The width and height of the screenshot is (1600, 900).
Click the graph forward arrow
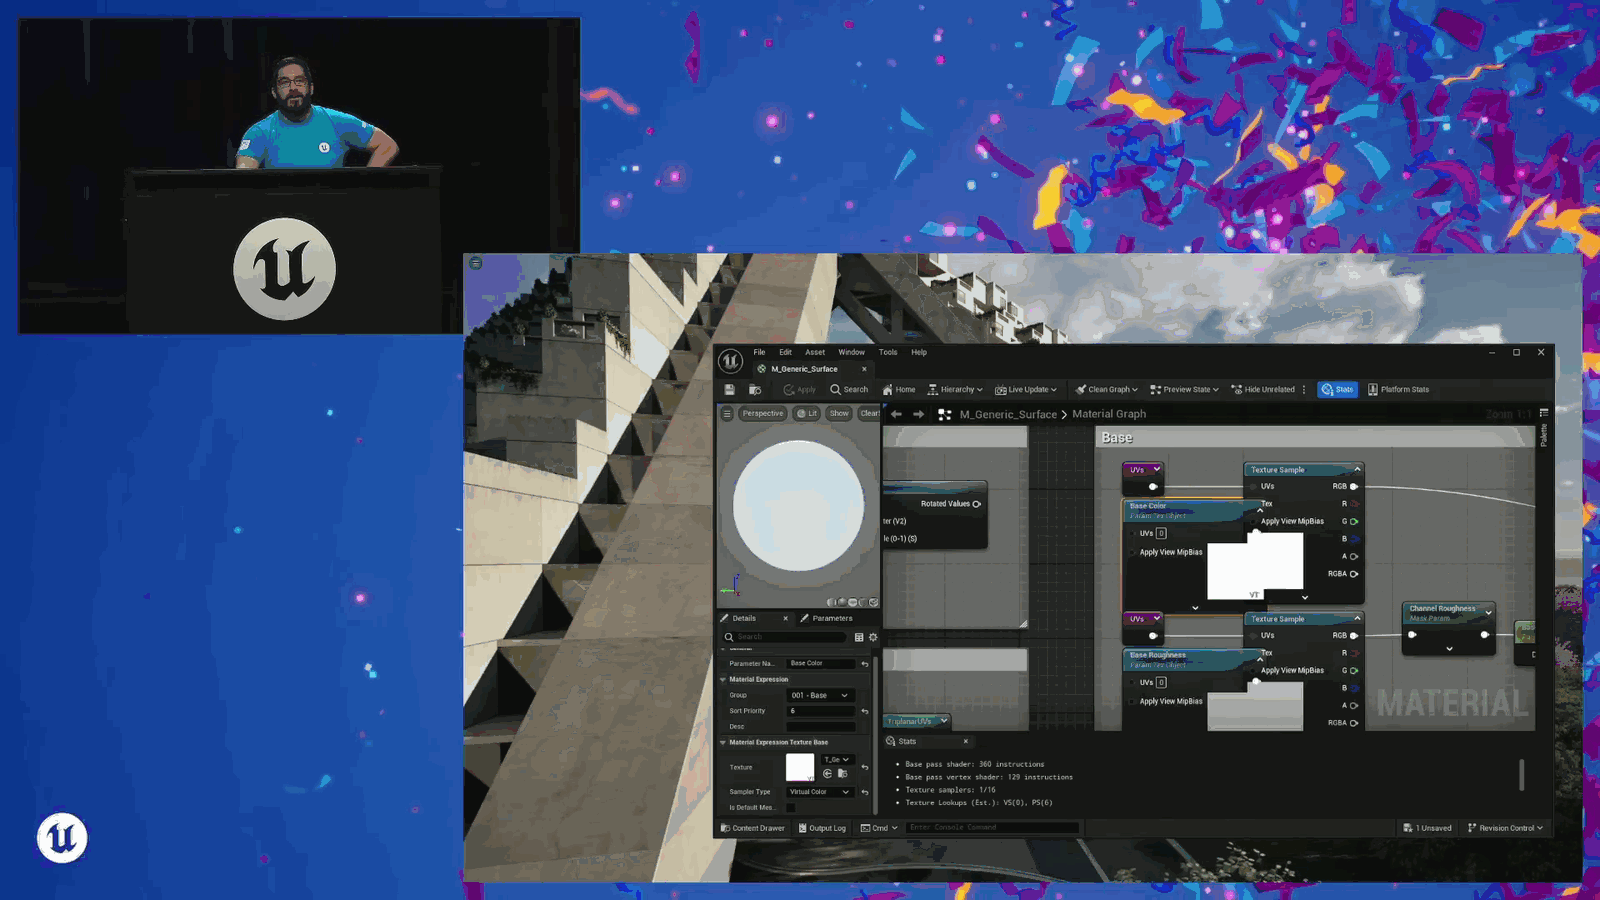pos(918,414)
